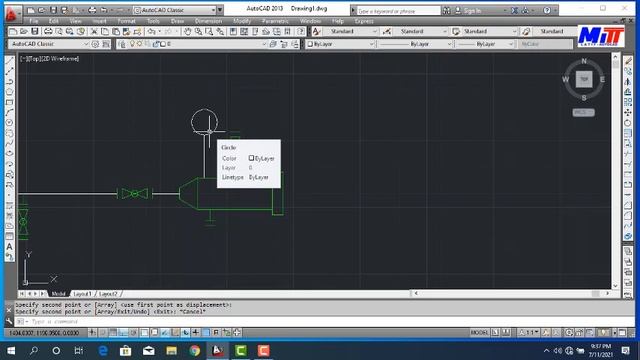Open the Layer Properties Manager icon

[x=122, y=44]
